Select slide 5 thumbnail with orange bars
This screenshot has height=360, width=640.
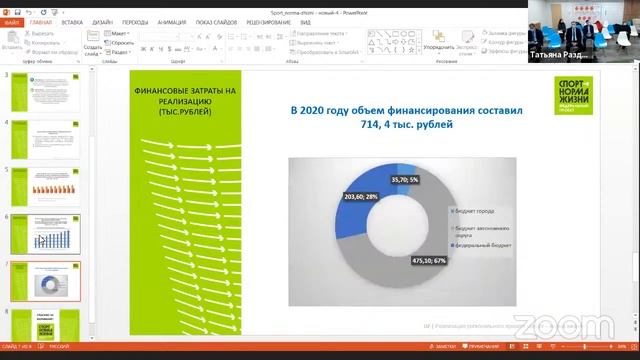(x=45, y=187)
